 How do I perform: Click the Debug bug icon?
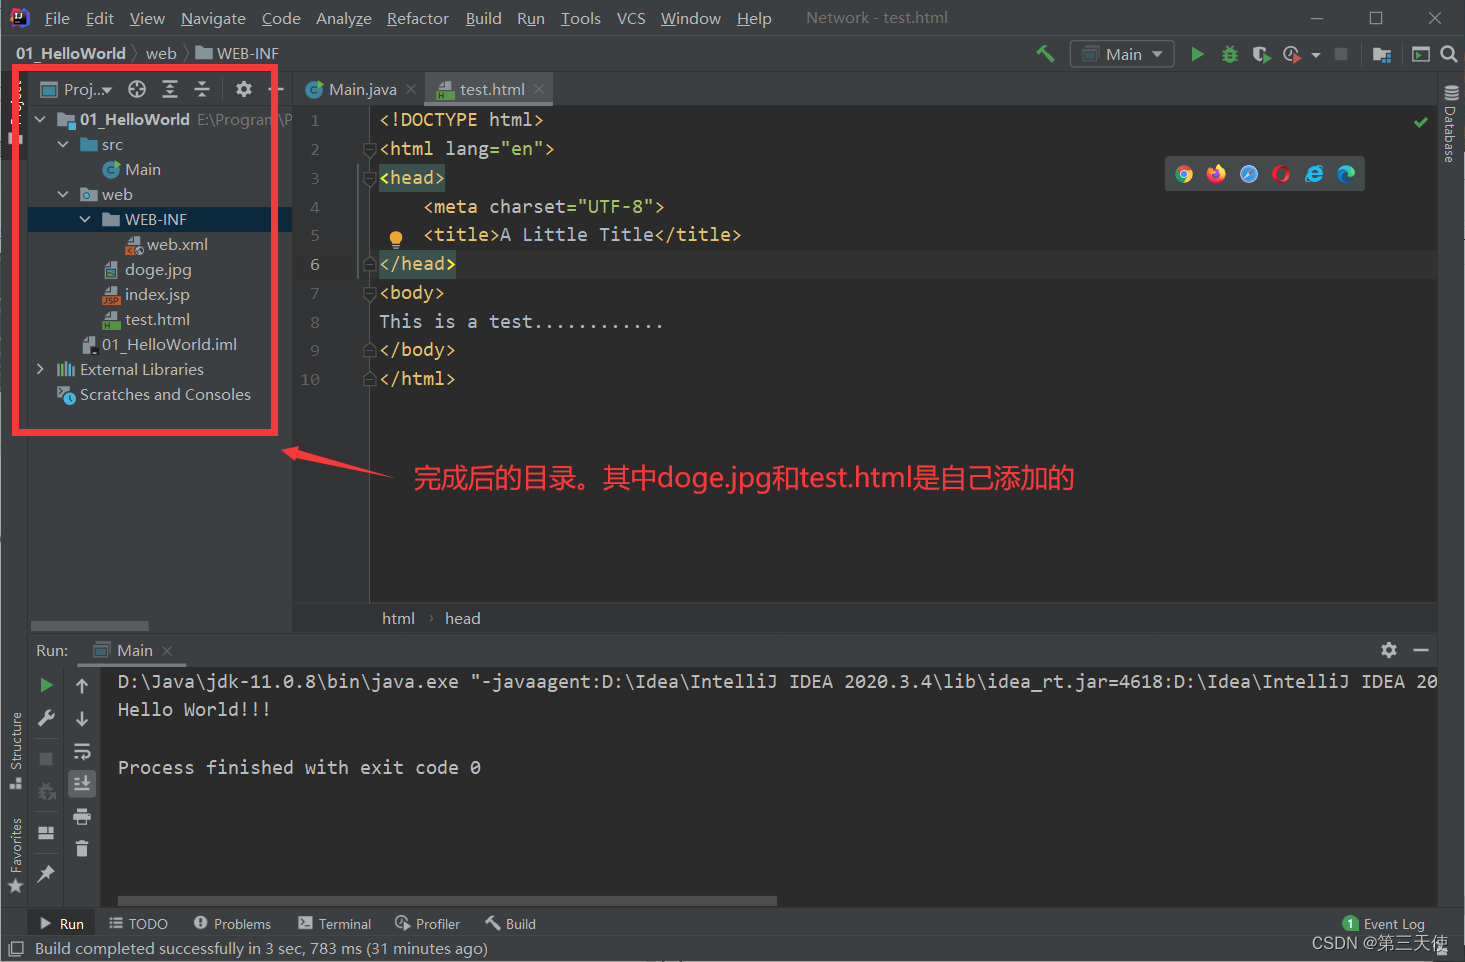[x=1230, y=54]
